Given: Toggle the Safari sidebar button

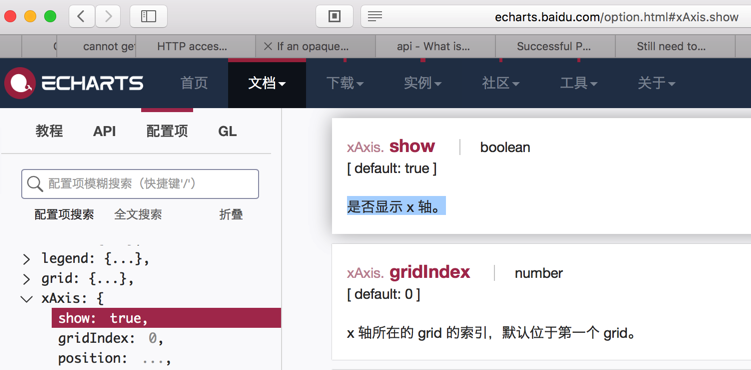Looking at the screenshot, I should click(148, 16).
